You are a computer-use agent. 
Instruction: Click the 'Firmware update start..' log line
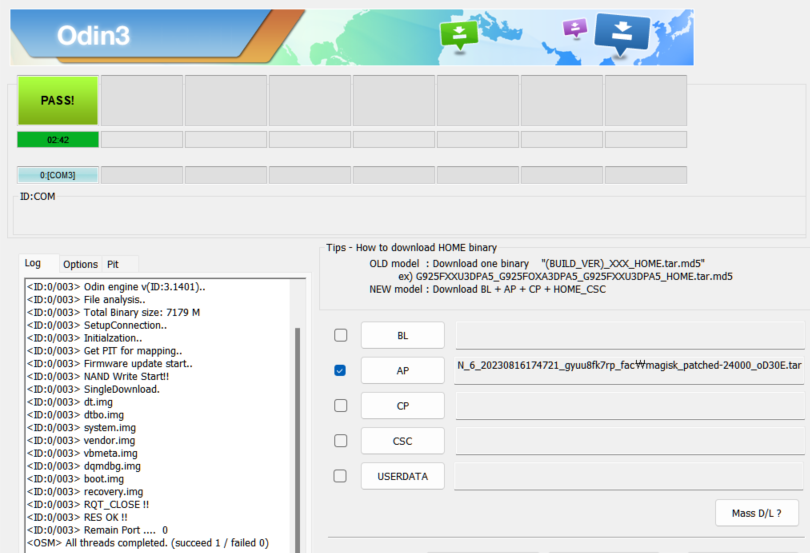point(110,363)
